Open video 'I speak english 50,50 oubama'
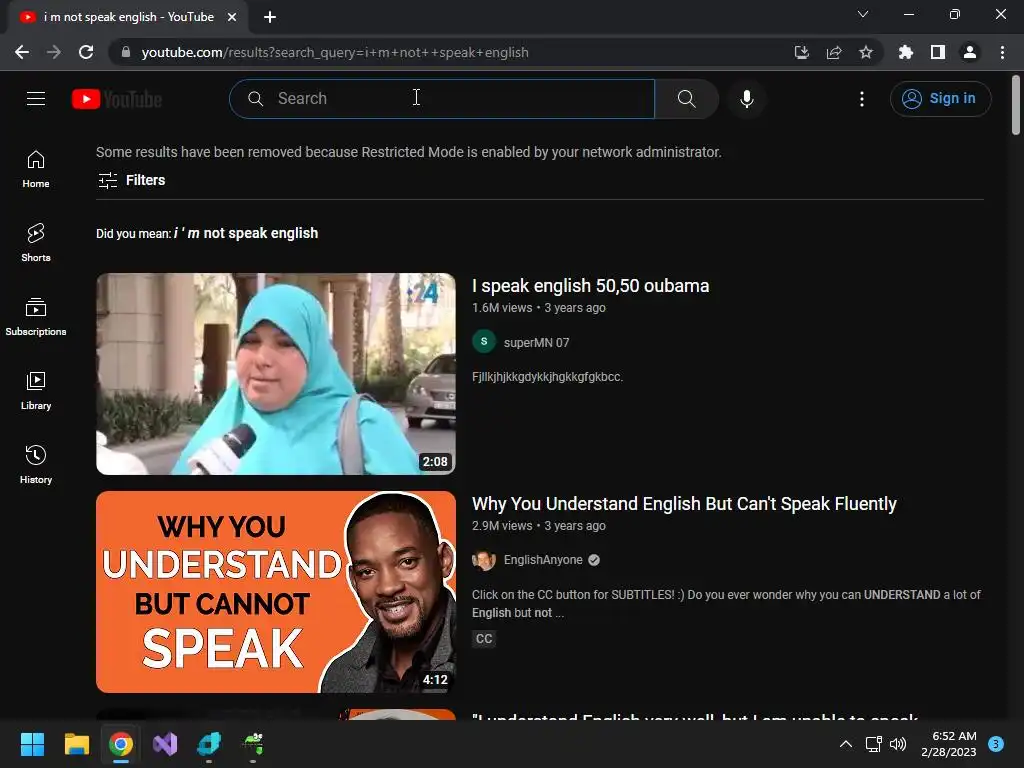This screenshot has width=1024, height=768. click(590, 285)
